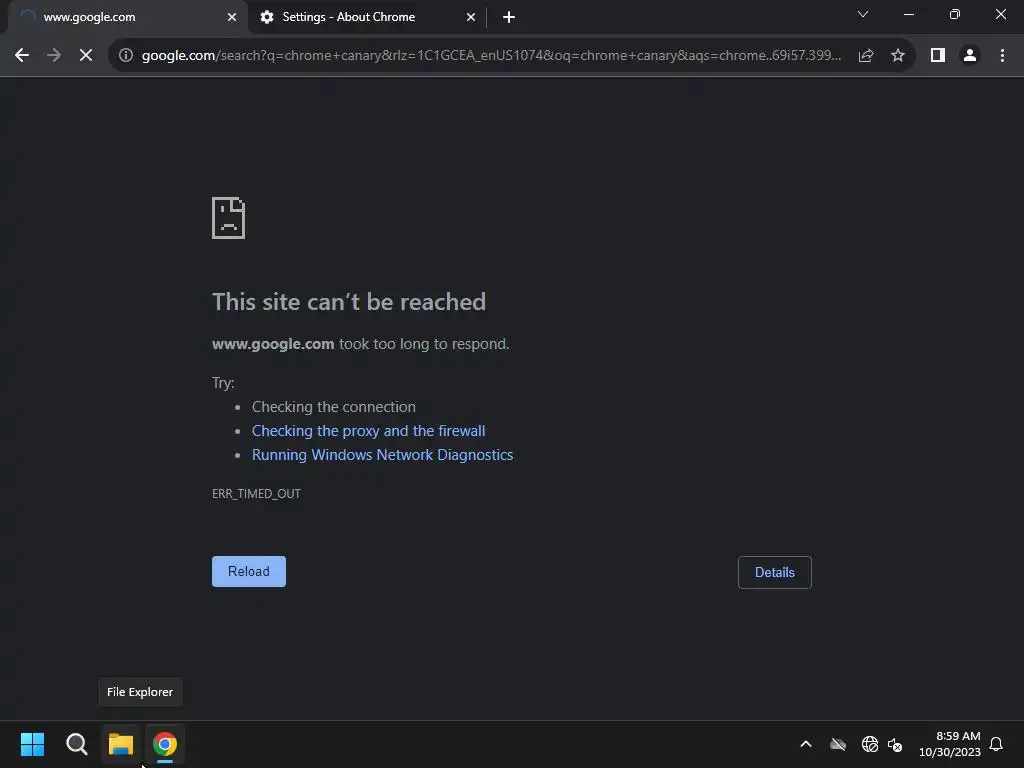1024x768 pixels.
Task: Stop loading the page
Action: pyautogui.click(x=86, y=56)
